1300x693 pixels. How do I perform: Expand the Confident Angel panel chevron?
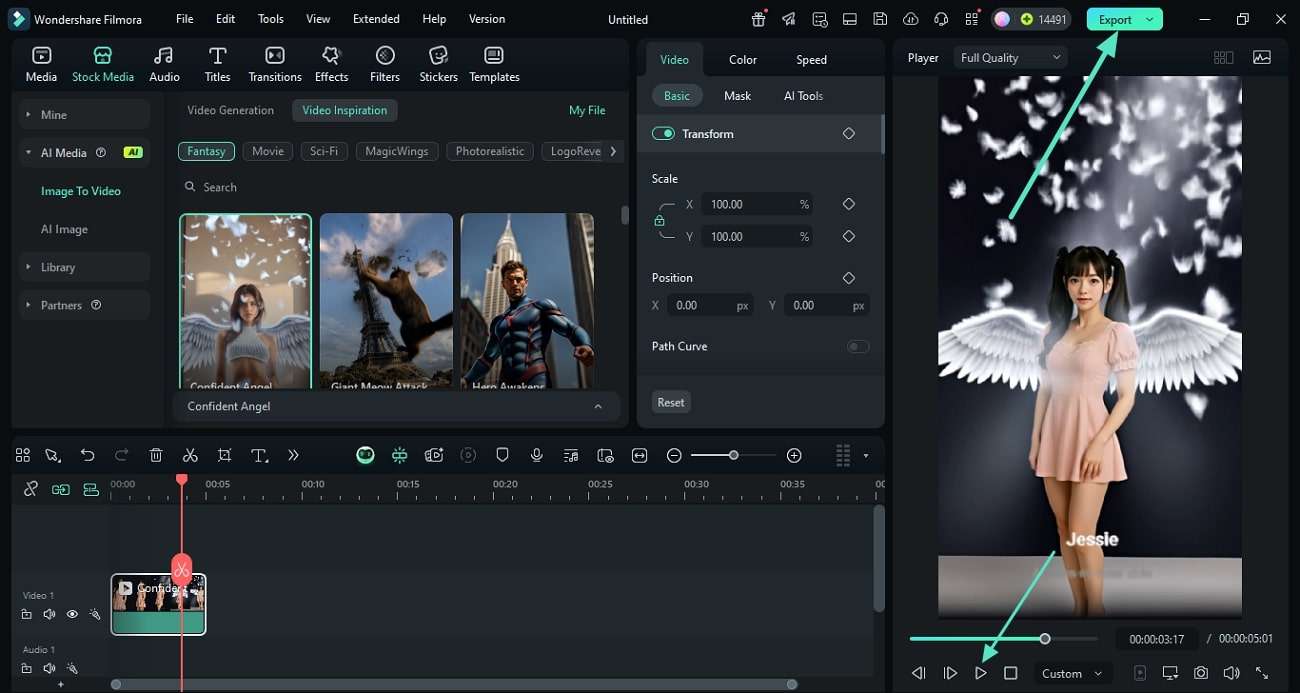coord(598,406)
